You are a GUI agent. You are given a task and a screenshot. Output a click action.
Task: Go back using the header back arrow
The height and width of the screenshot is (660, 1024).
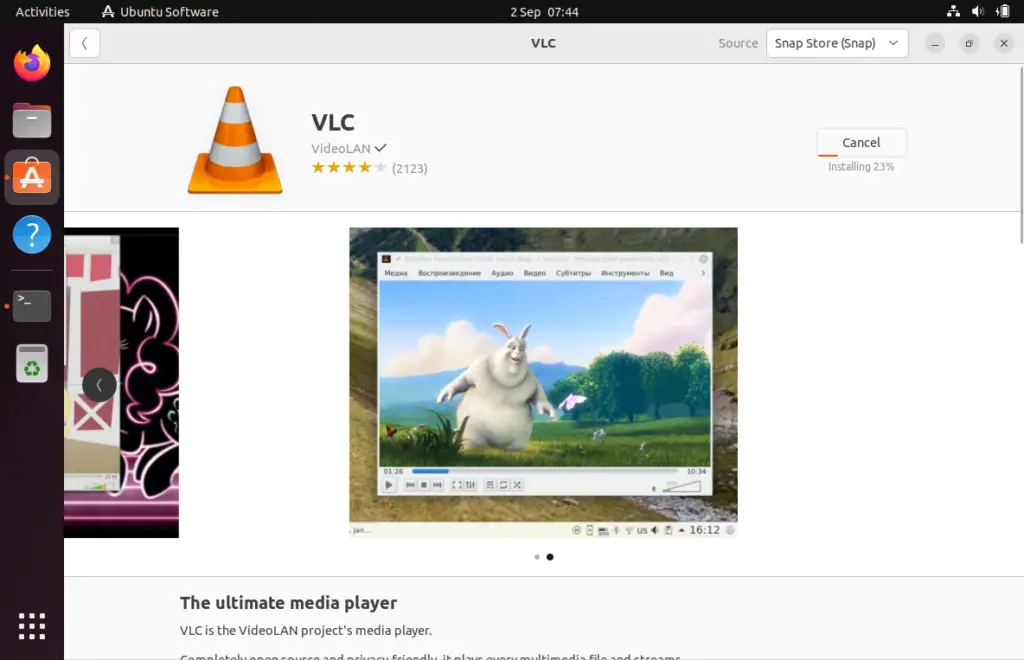point(84,43)
